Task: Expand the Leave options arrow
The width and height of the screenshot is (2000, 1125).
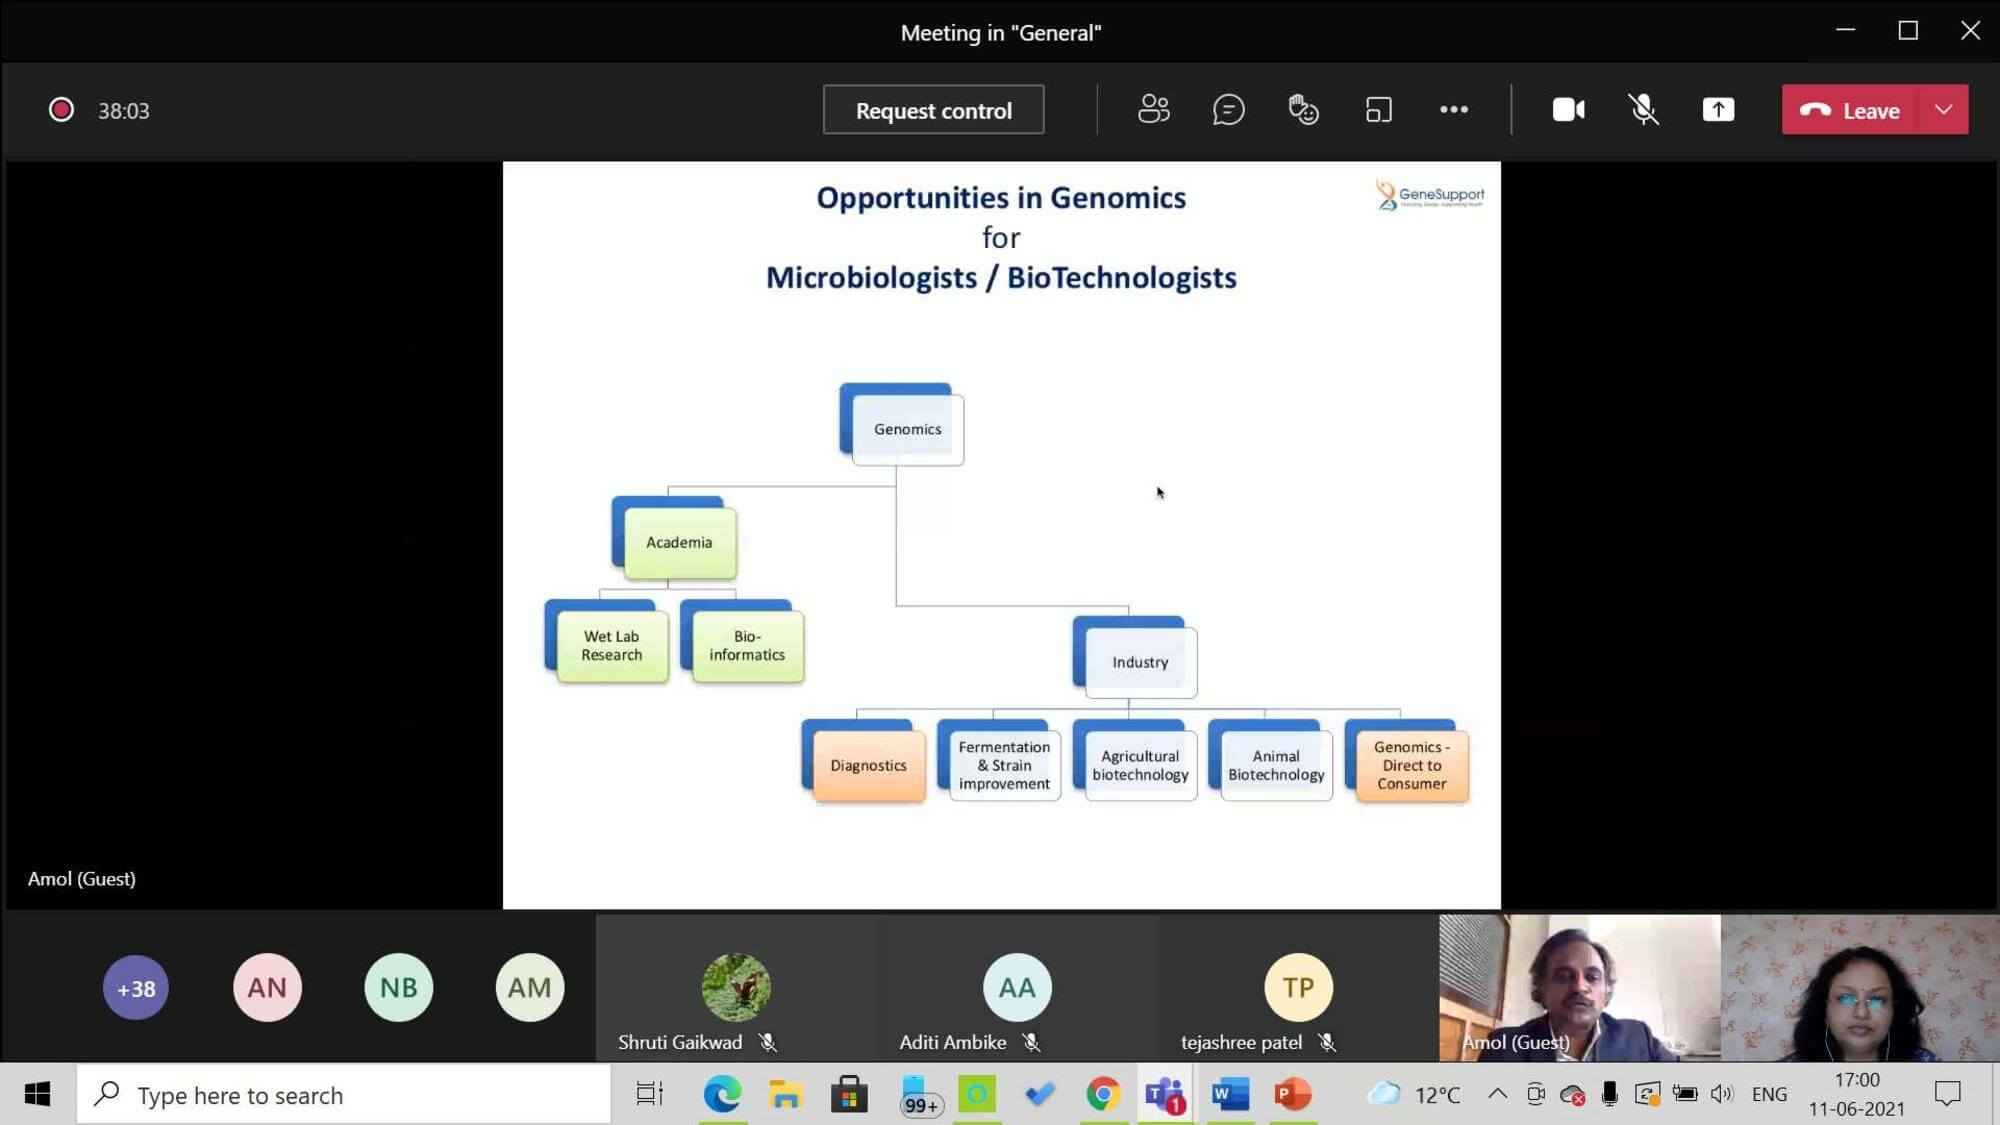Action: coord(1943,110)
